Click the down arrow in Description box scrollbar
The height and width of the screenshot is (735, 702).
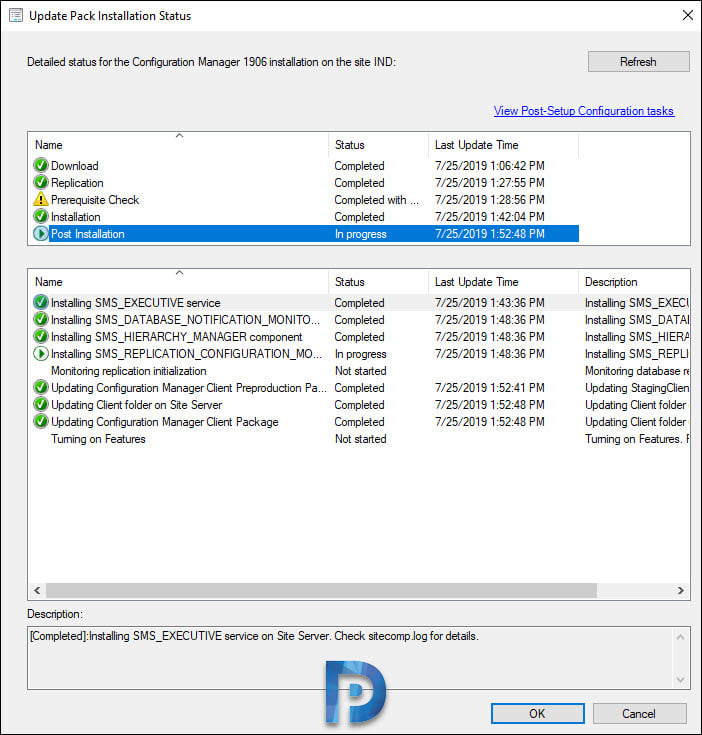click(x=680, y=679)
